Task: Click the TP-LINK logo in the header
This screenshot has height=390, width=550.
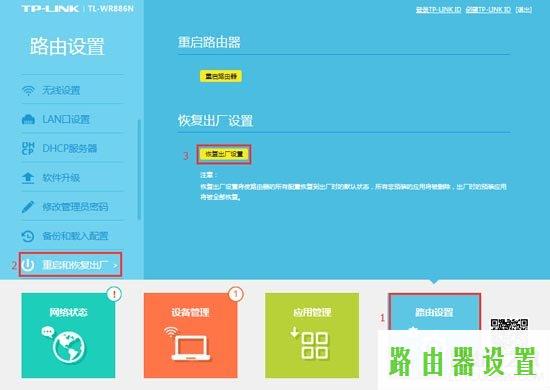Action: (x=50, y=9)
